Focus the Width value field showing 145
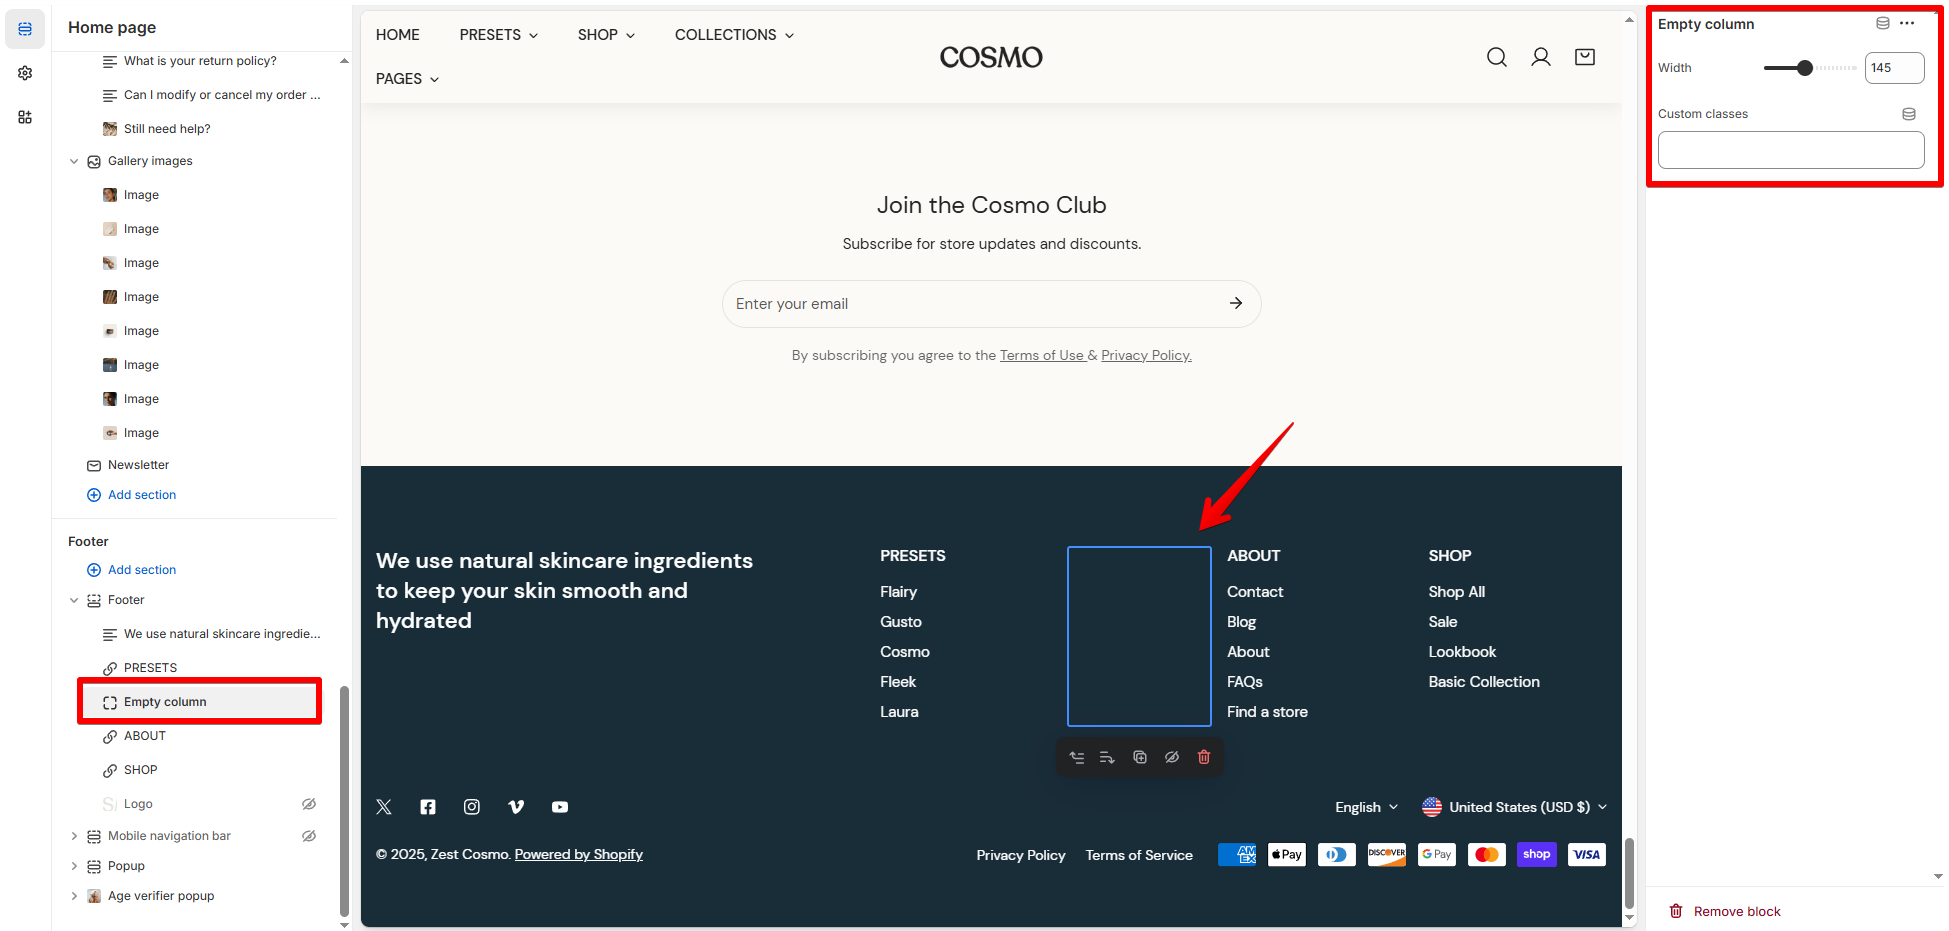 (x=1894, y=68)
